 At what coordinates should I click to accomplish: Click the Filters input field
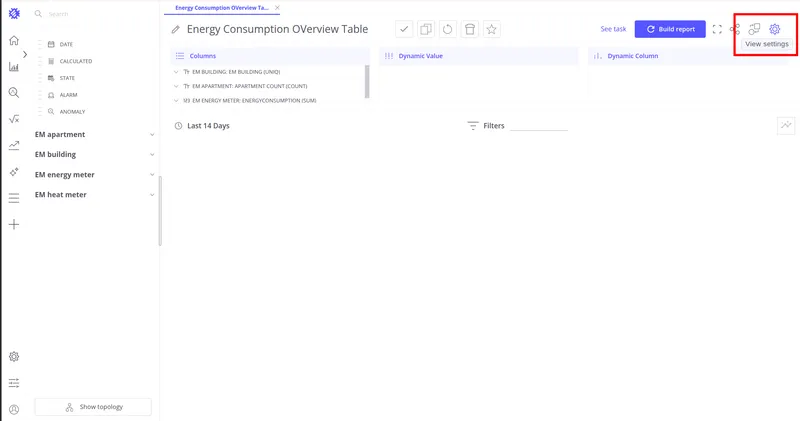click(x=539, y=126)
